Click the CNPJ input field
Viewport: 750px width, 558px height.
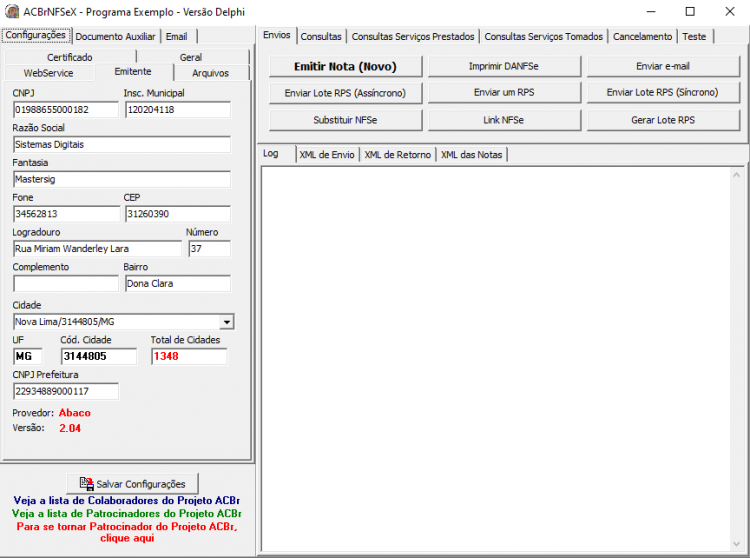[66, 109]
